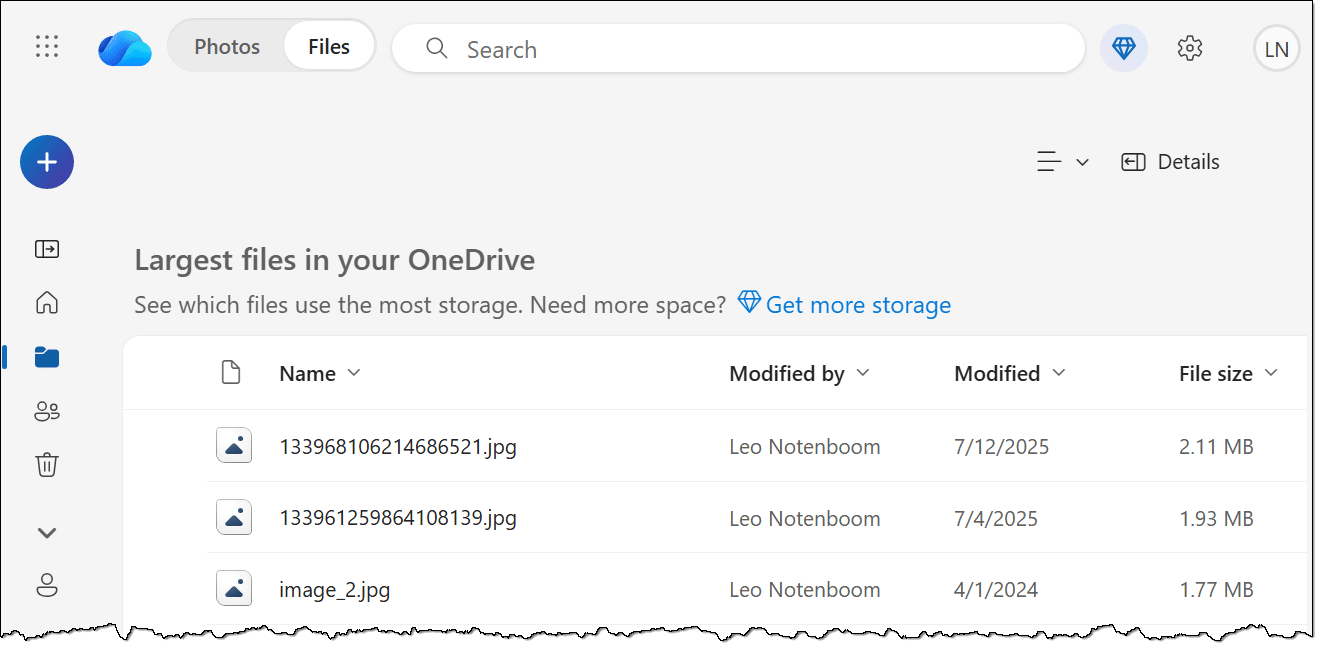
Task: Click the 4/1/2024 modified date
Action: [996, 590]
